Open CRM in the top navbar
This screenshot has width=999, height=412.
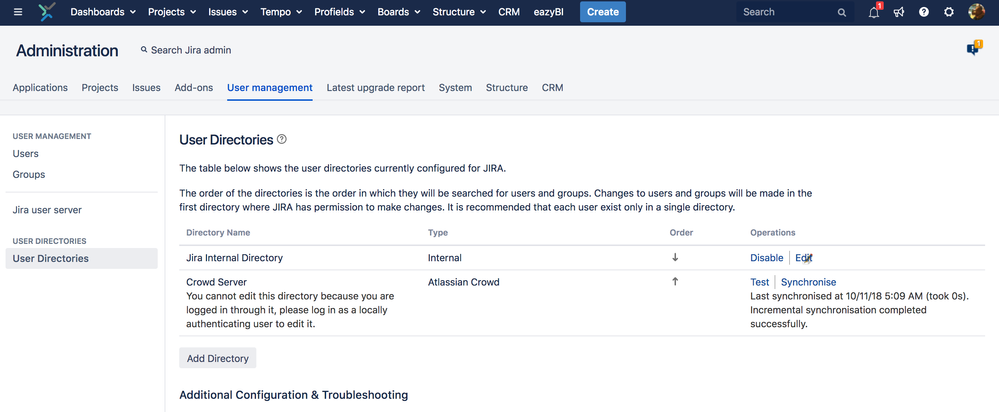coord(509,11)
